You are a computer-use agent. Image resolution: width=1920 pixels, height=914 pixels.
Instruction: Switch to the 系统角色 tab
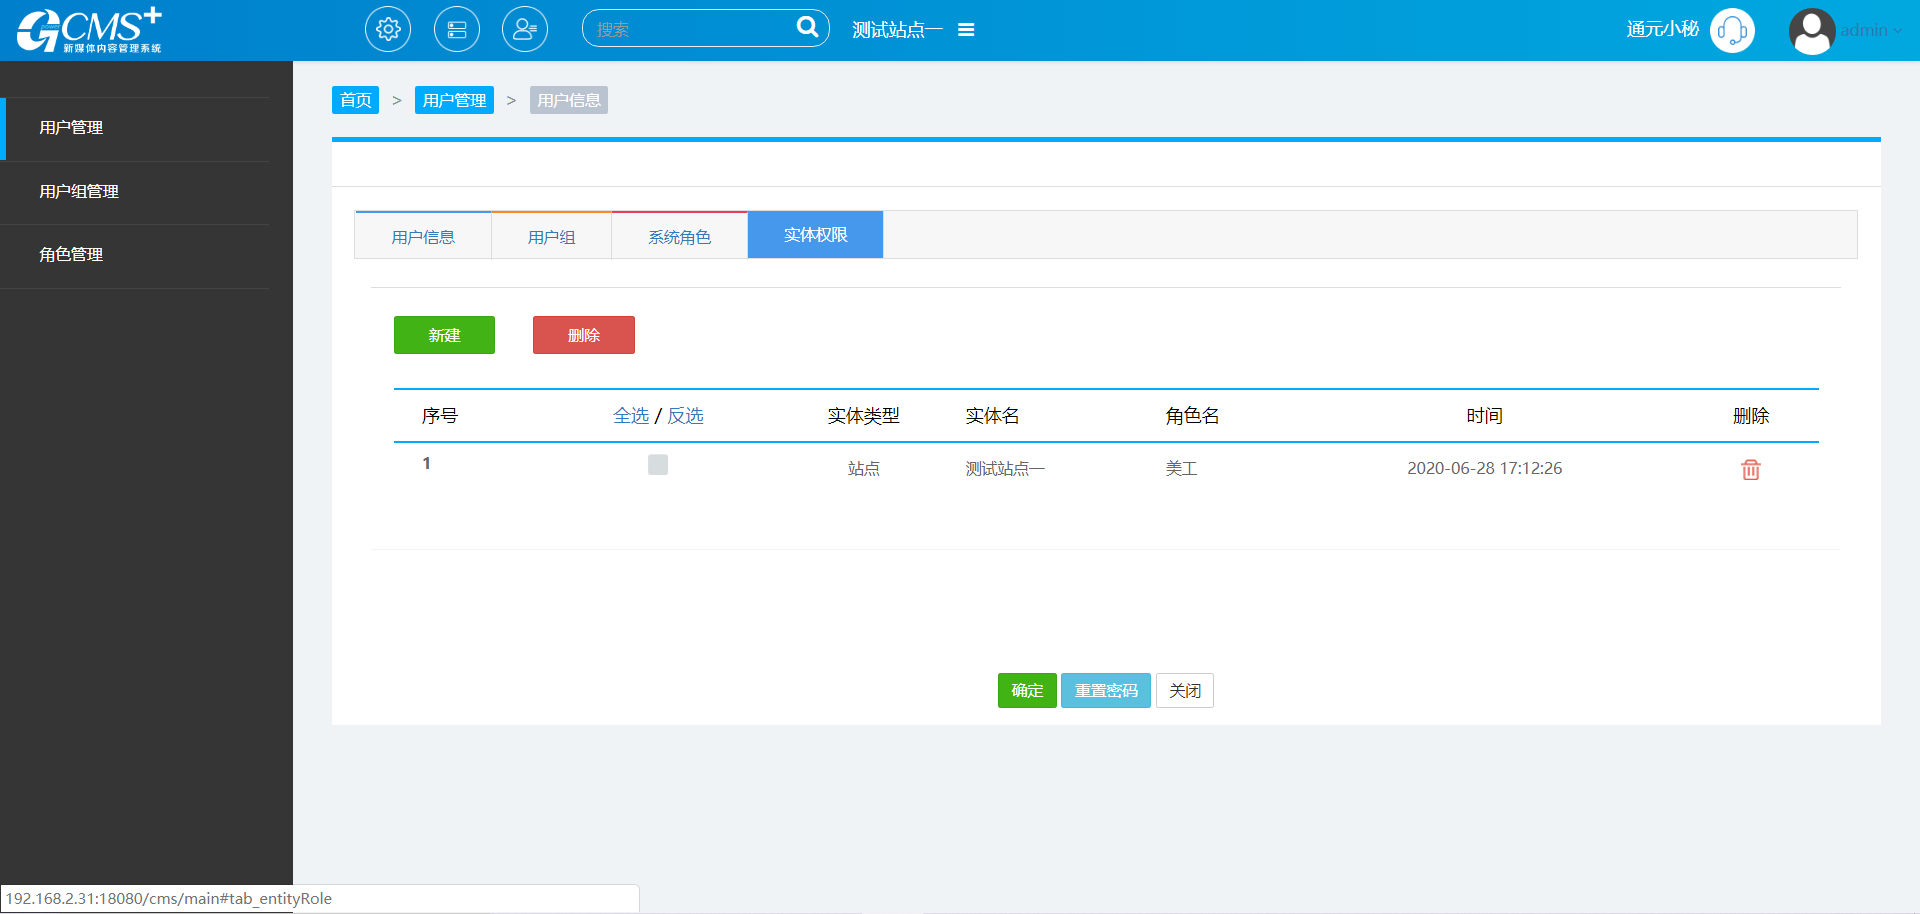(679, 237)
